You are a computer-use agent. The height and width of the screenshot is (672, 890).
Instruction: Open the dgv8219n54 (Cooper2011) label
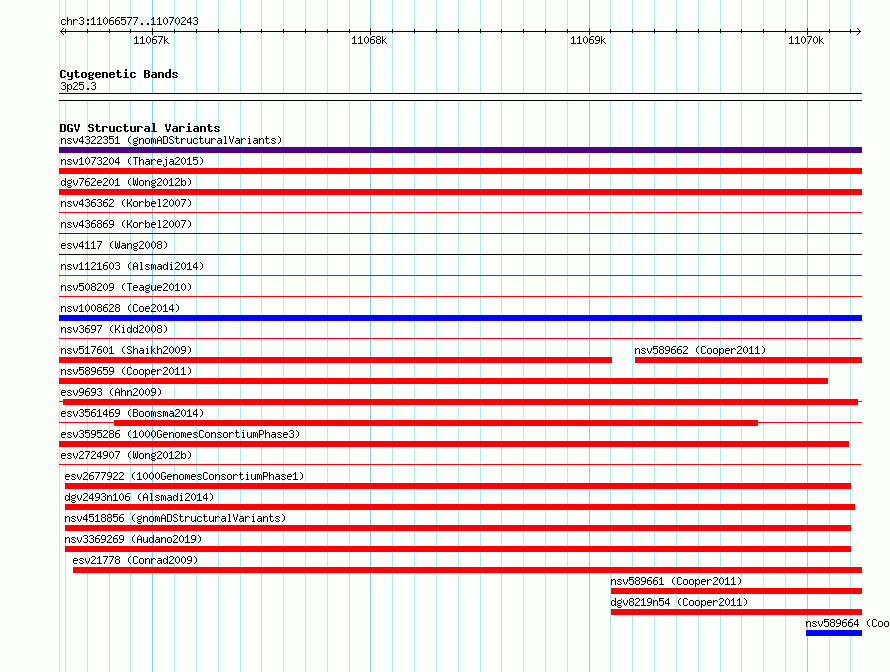coord(679,602)
